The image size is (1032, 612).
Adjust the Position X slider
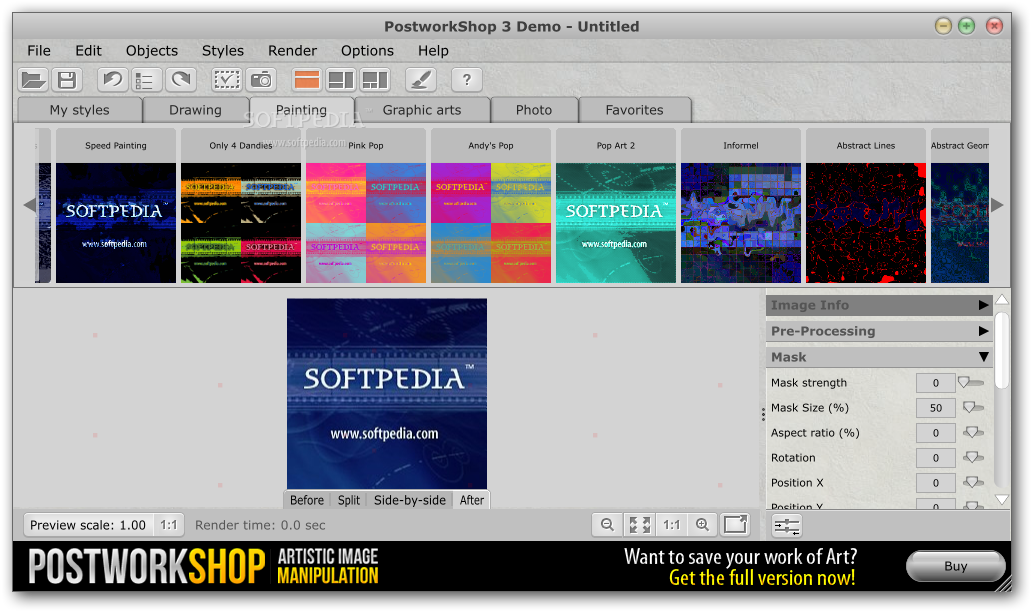973,482
